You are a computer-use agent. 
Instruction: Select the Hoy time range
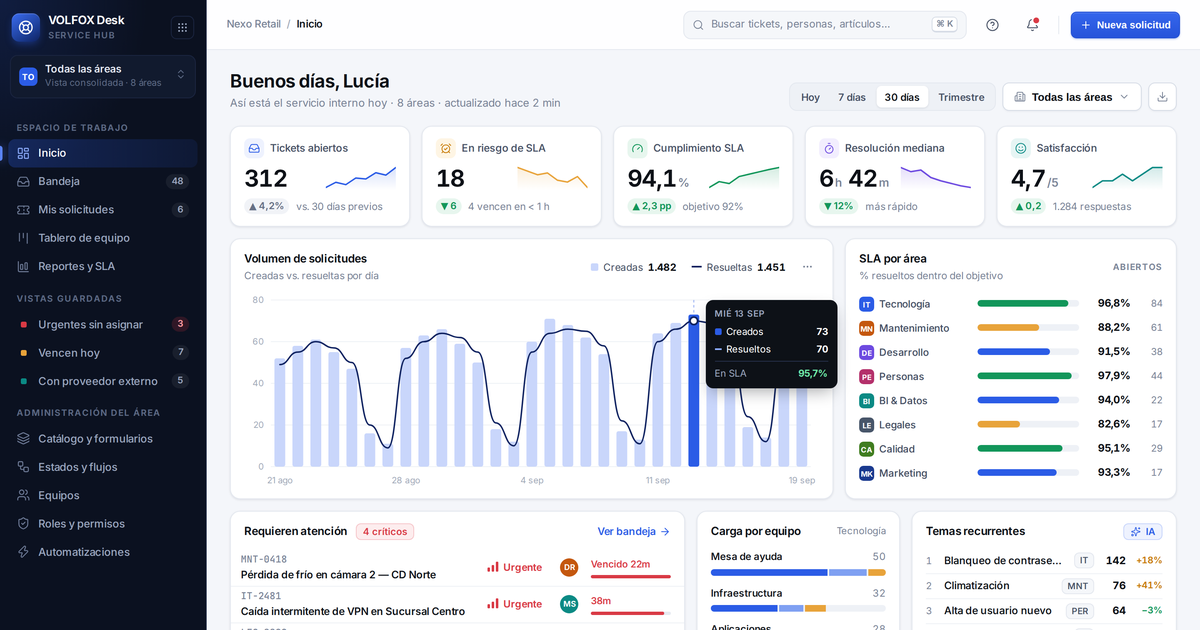click(x=810, y=97)
